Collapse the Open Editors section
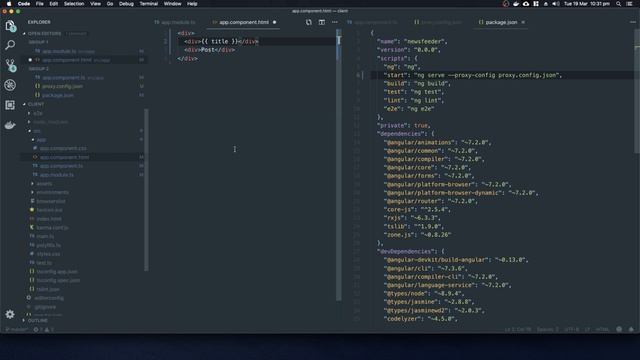This screenshot has width=640, height=360. tap(44, 33)
